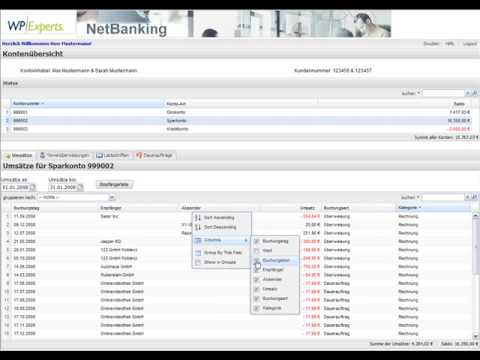This screenshot has width=480, height=360.
Task: Click the Hilfe link at top right
Action: click(449, 44)
